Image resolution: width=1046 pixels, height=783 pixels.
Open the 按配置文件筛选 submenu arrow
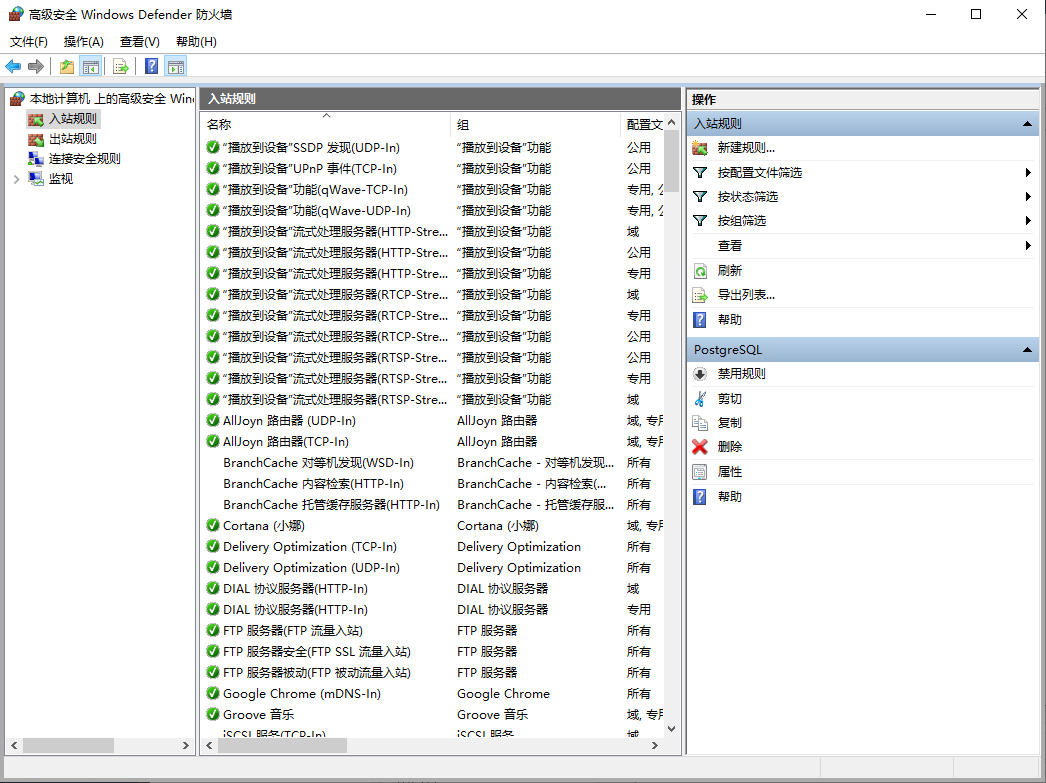pyautogui.click(x=1028, y=173)
